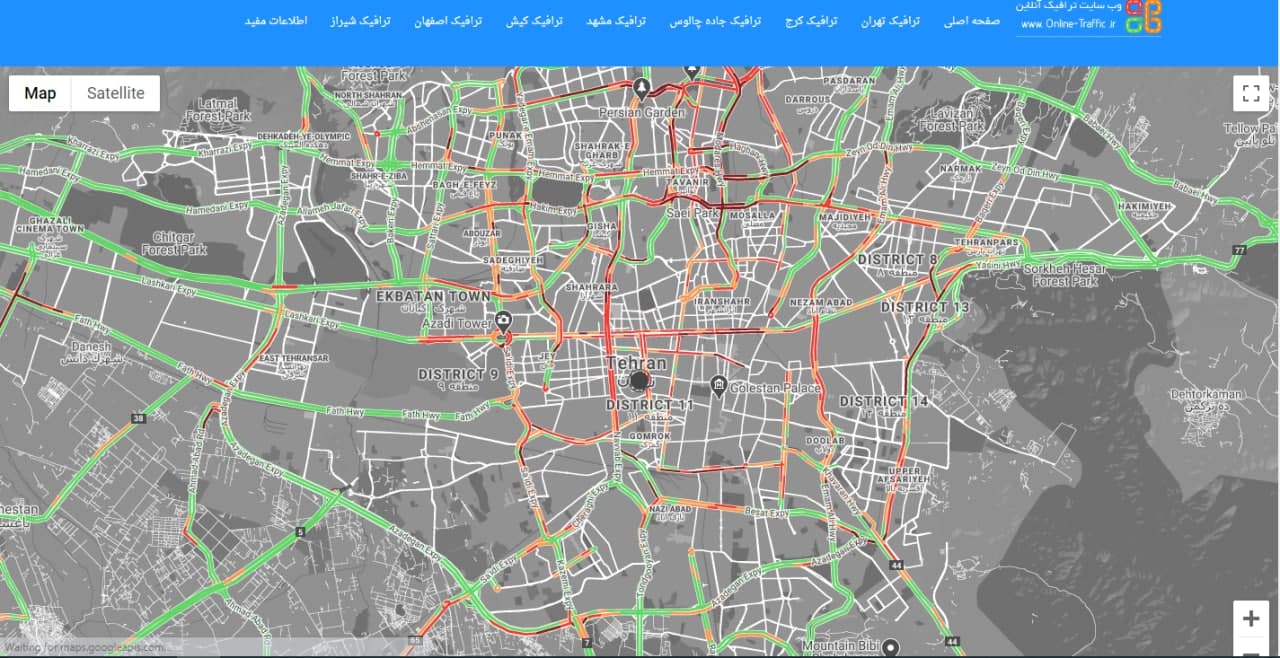Select the Latmal Forest Park label

pos(219,109)
